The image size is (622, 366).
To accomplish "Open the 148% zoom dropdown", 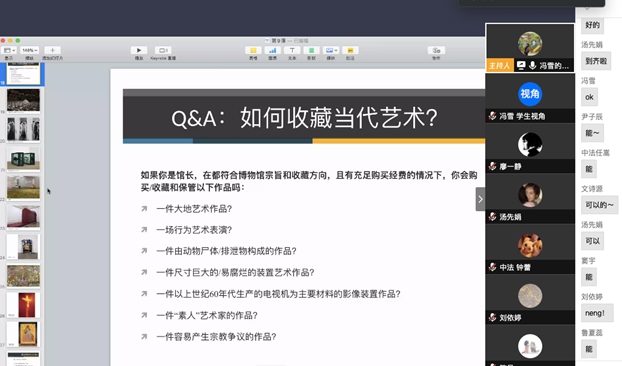I will (x=29, y=50).
